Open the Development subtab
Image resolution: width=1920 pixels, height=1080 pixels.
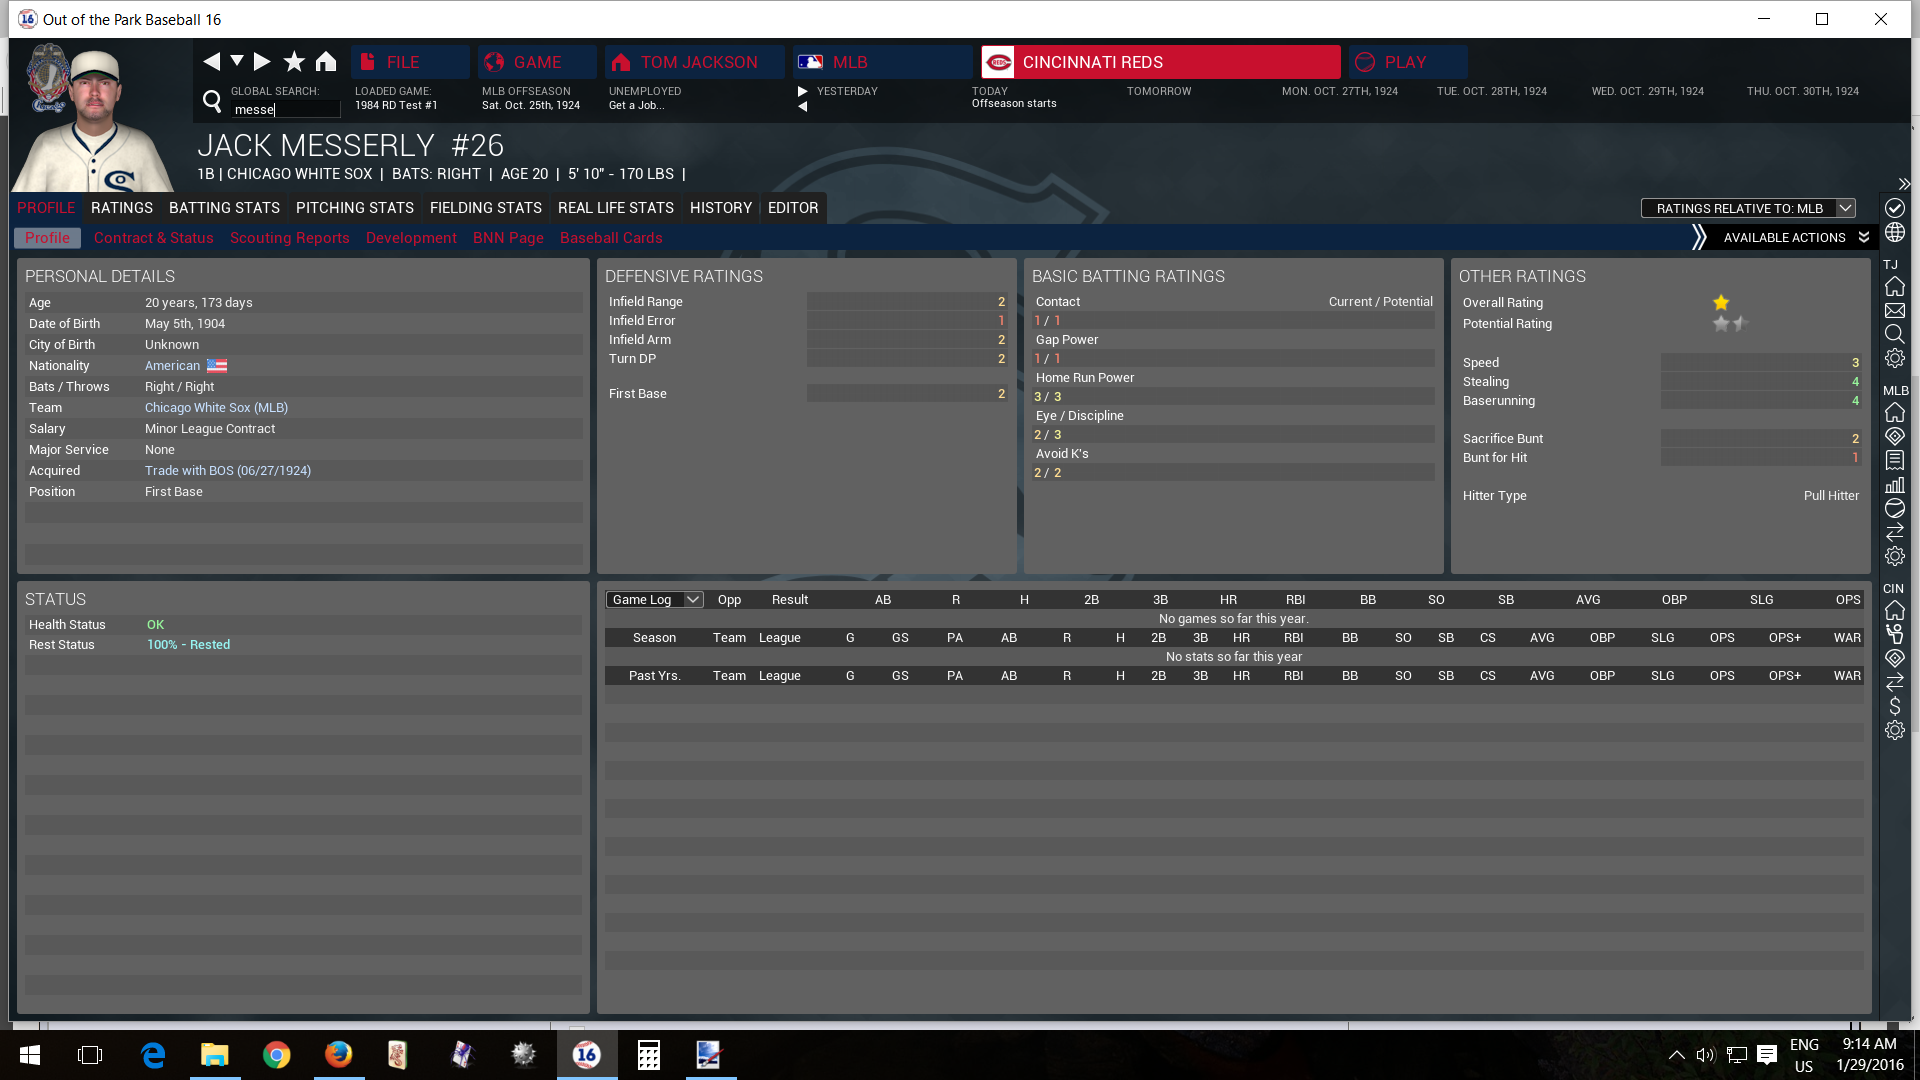(411, 238)
